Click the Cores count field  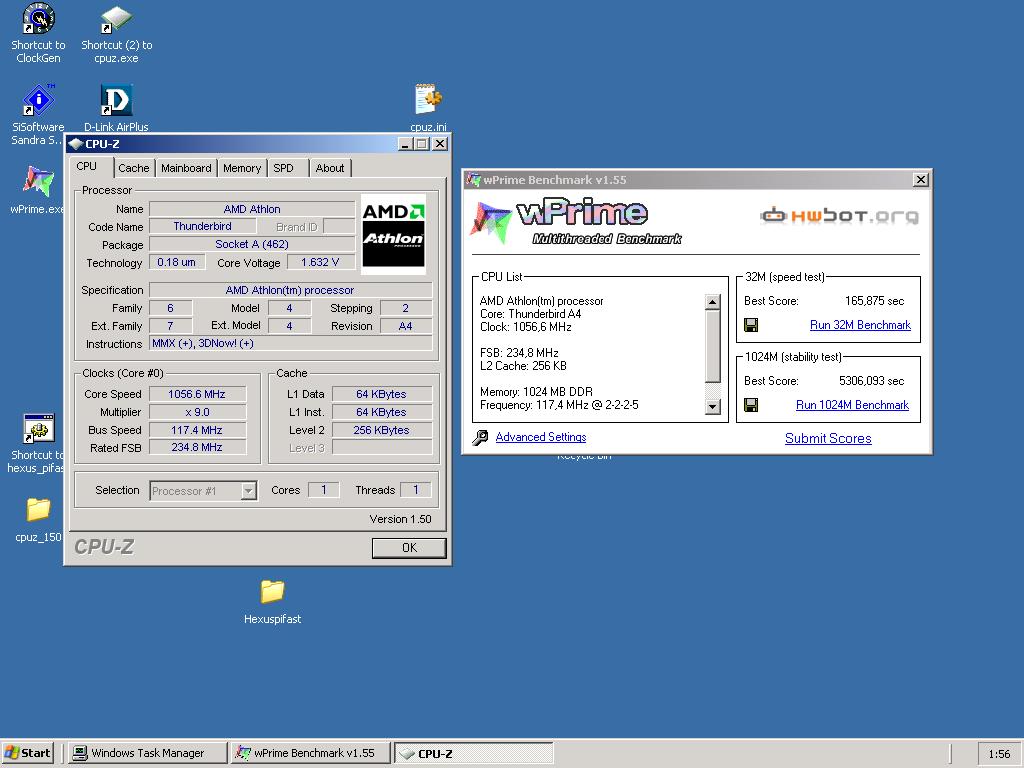pyautogui.click(x=323, y=490)
